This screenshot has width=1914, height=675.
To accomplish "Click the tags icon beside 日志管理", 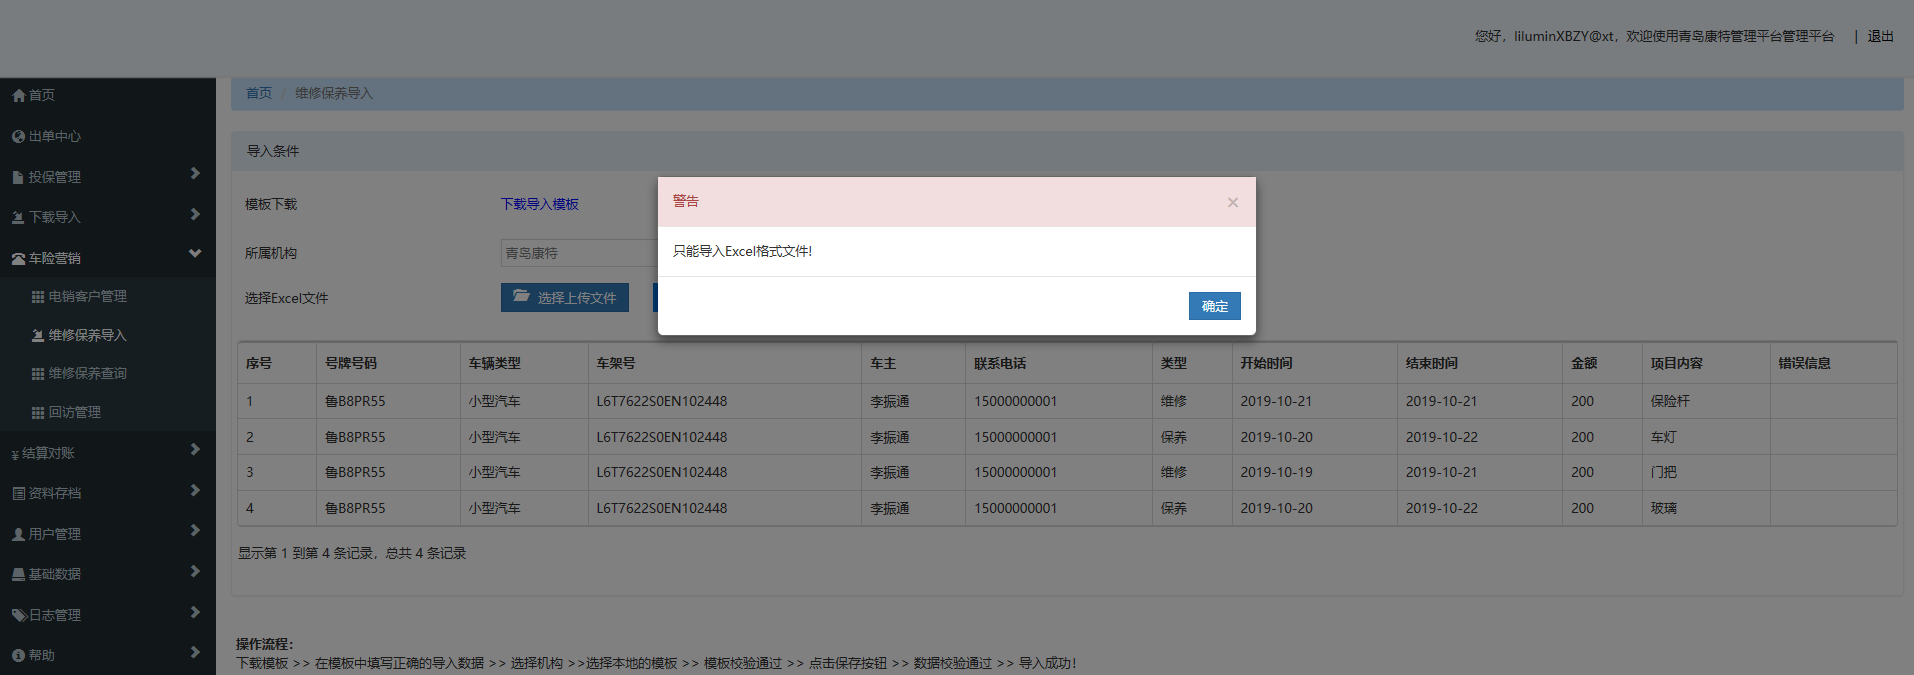I will click(18, 615).
